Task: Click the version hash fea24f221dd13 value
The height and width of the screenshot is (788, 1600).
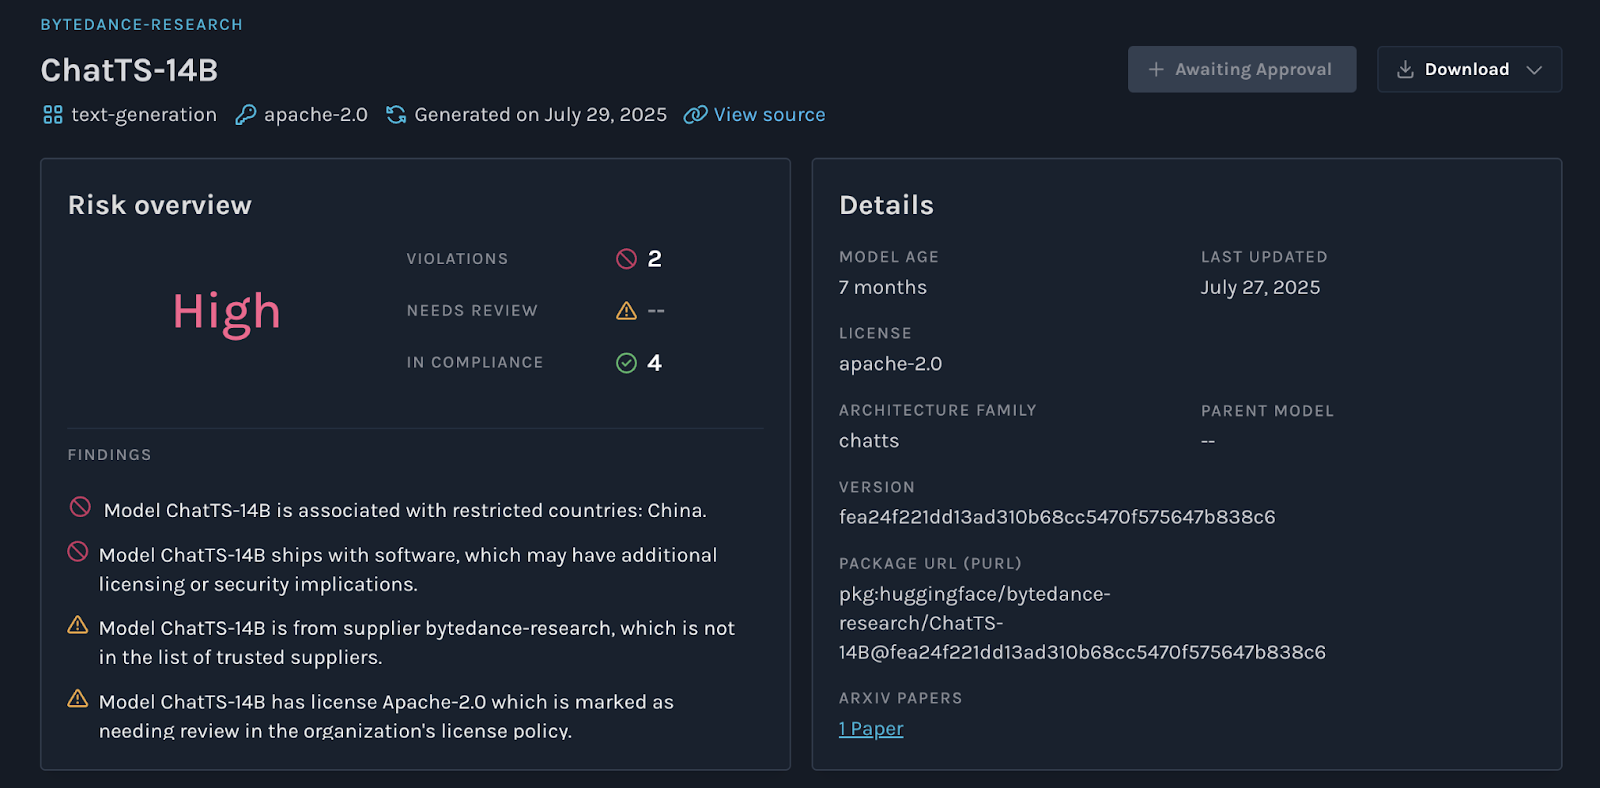Action: 1057,517
